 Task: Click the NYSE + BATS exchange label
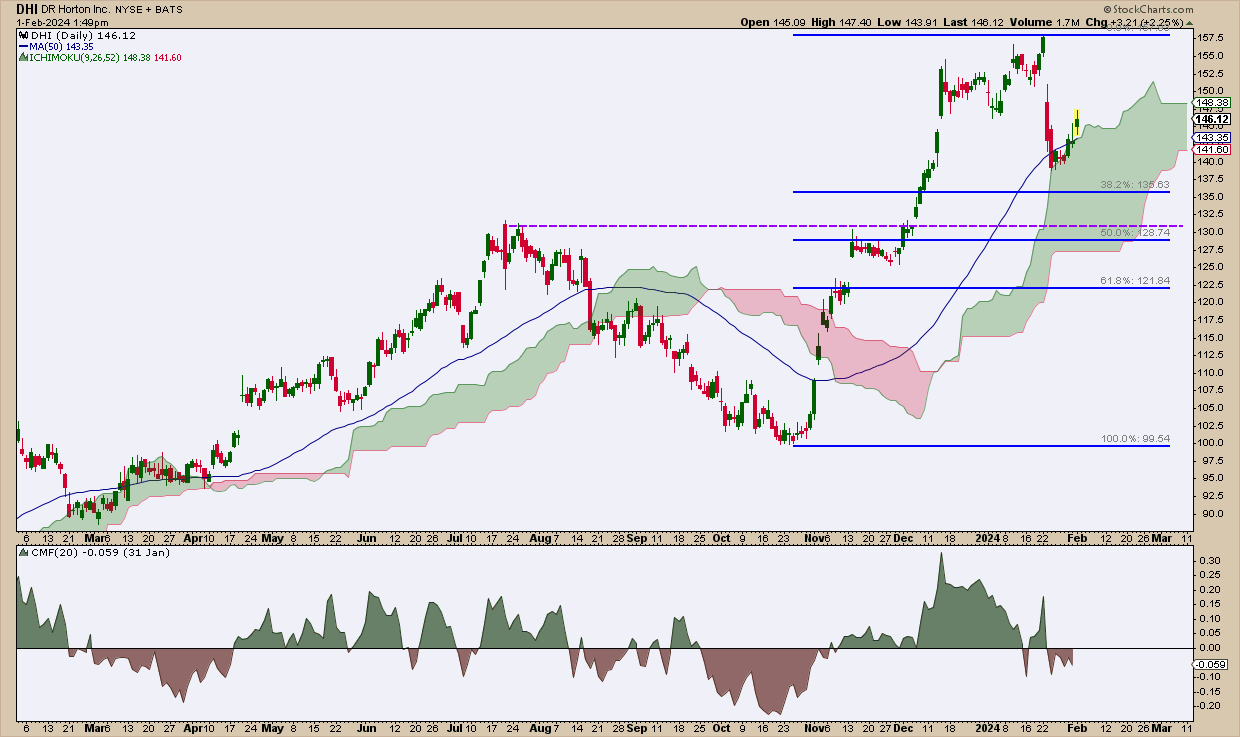[148, 8]
